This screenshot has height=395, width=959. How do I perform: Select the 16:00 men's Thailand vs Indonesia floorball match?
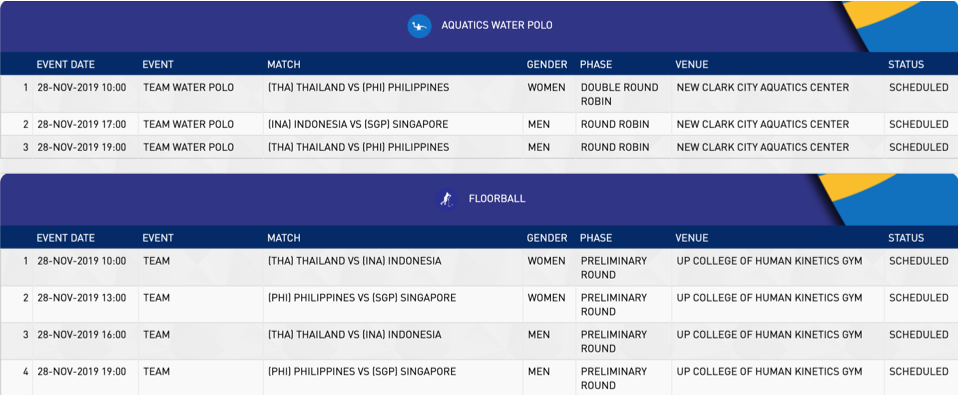[x=354, y=334]
